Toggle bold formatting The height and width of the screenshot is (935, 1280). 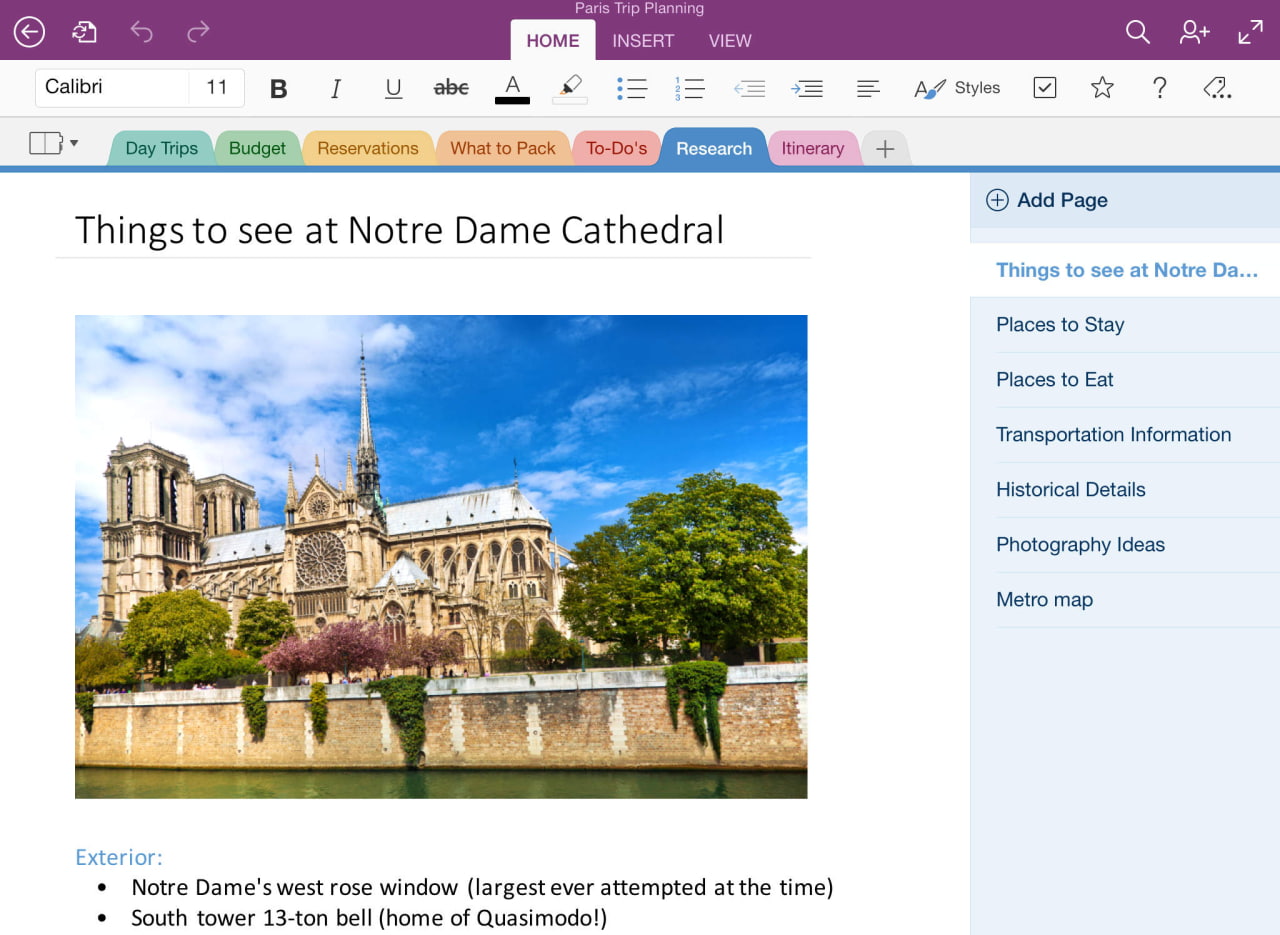pos(279,88)
